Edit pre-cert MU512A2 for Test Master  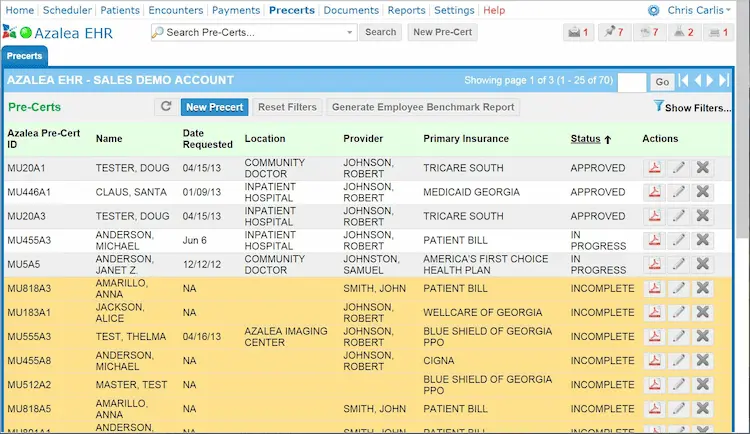pos(678,384)
